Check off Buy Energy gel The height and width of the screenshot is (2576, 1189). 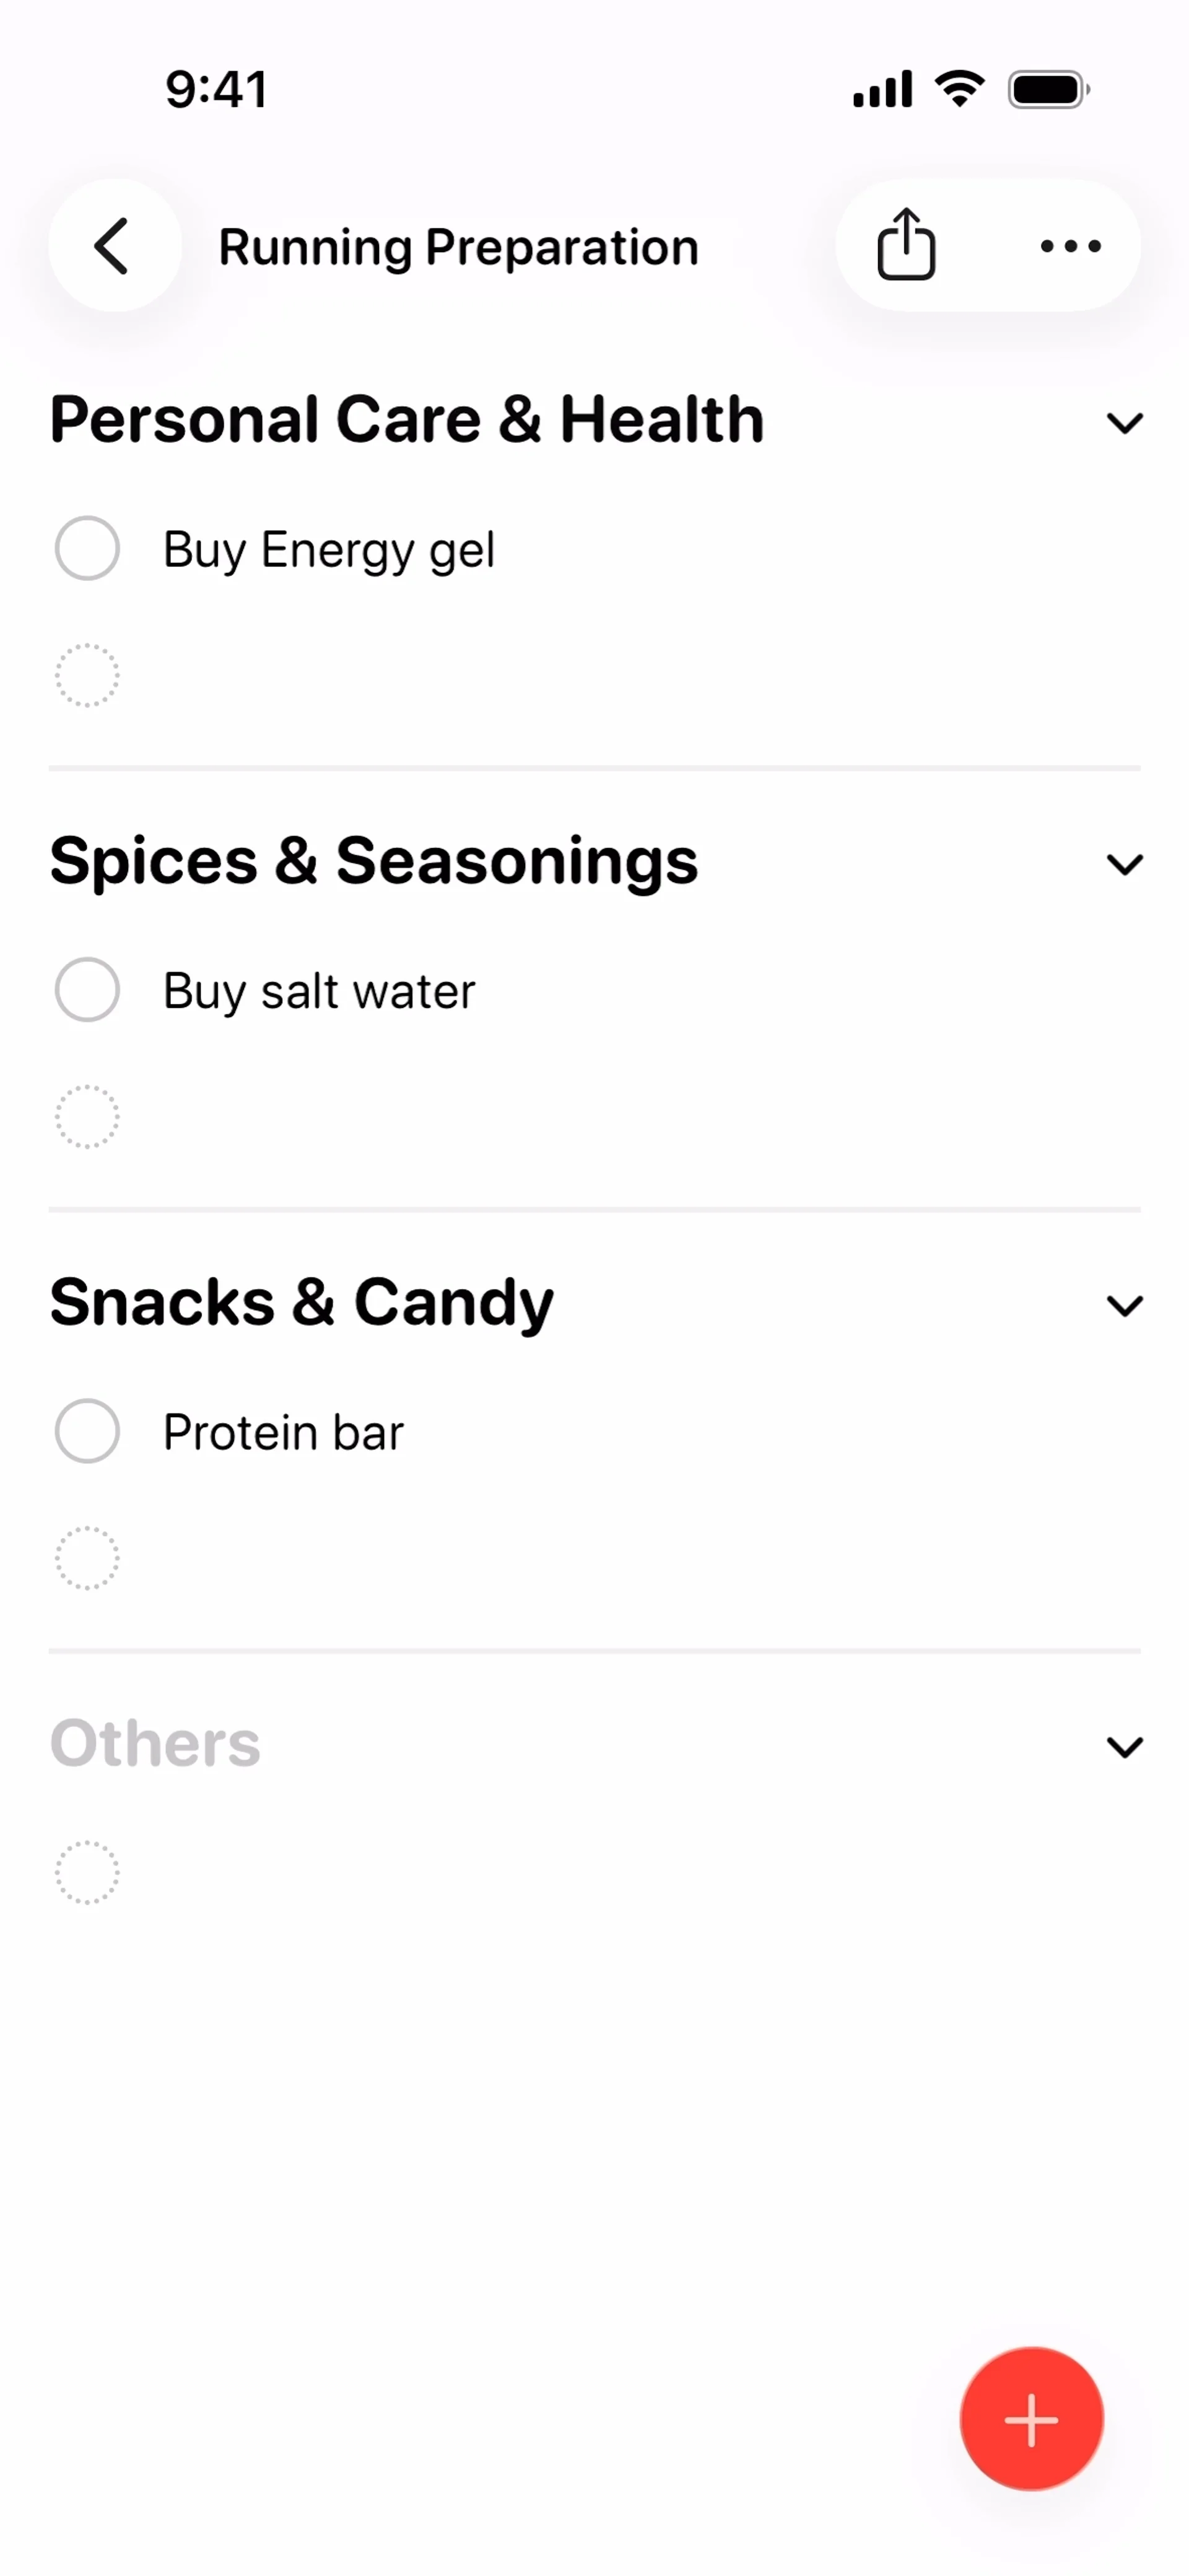[87, 549]
